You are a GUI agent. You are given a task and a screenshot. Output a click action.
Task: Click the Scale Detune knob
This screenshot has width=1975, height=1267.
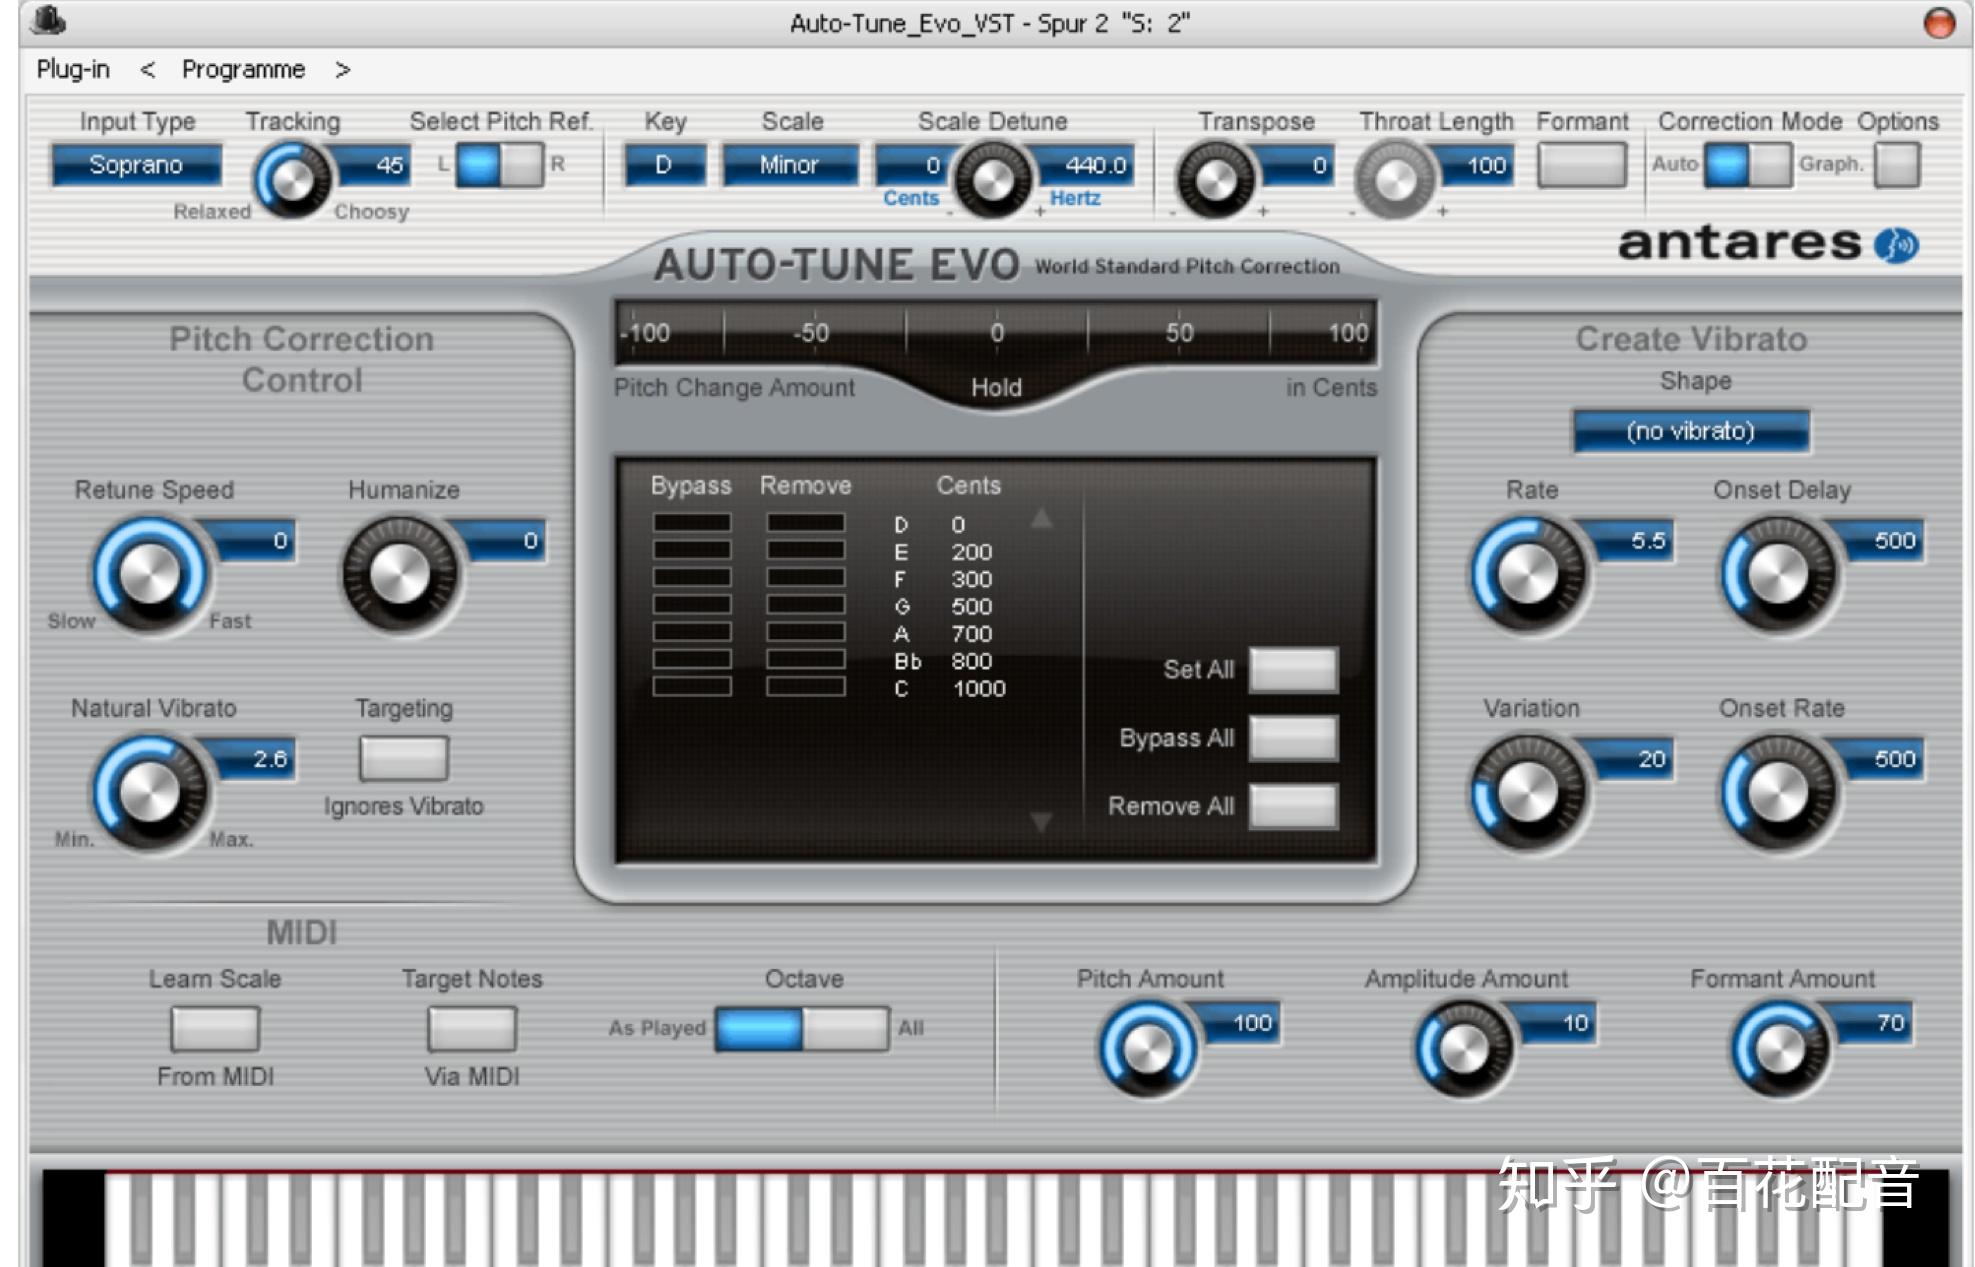pyautogui.click(x=993, y=180)
